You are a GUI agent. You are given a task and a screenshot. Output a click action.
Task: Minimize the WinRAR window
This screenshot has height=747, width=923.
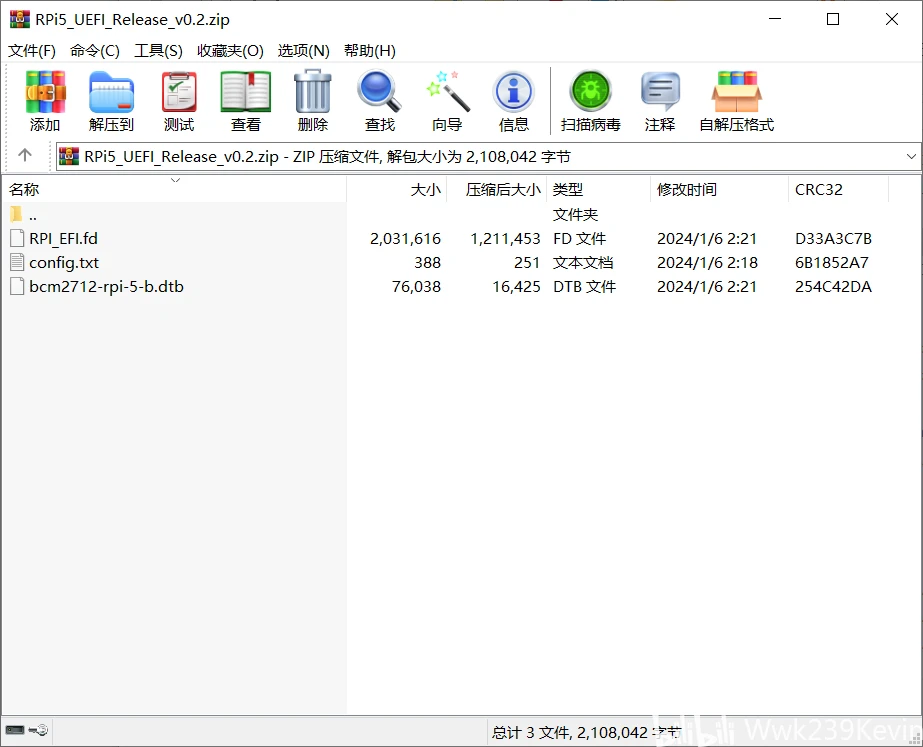[x=775, y=19]
